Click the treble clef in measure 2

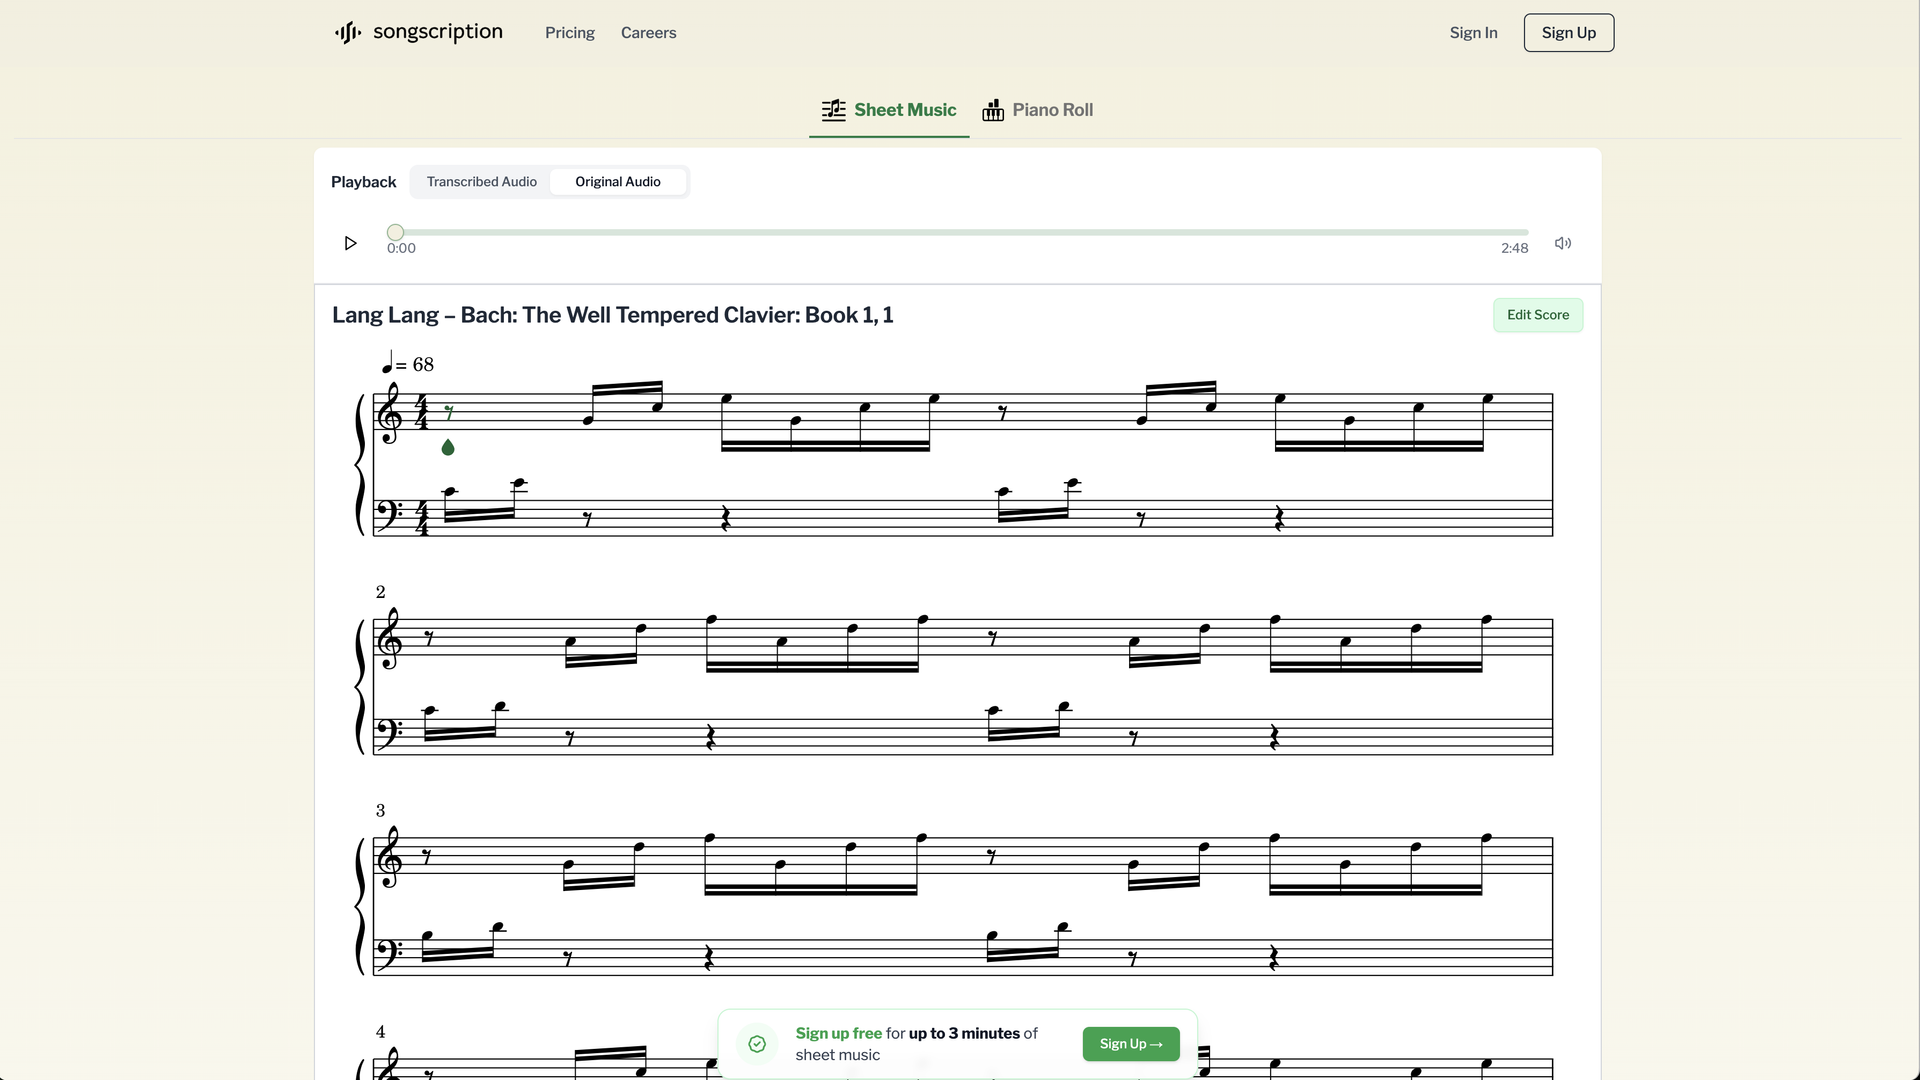click(389, 638)
